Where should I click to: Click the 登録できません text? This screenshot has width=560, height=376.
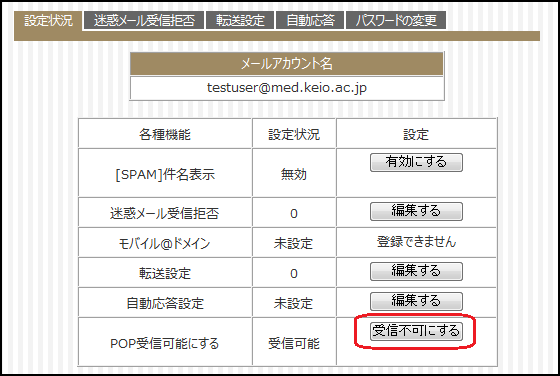[x=416, y=242]
